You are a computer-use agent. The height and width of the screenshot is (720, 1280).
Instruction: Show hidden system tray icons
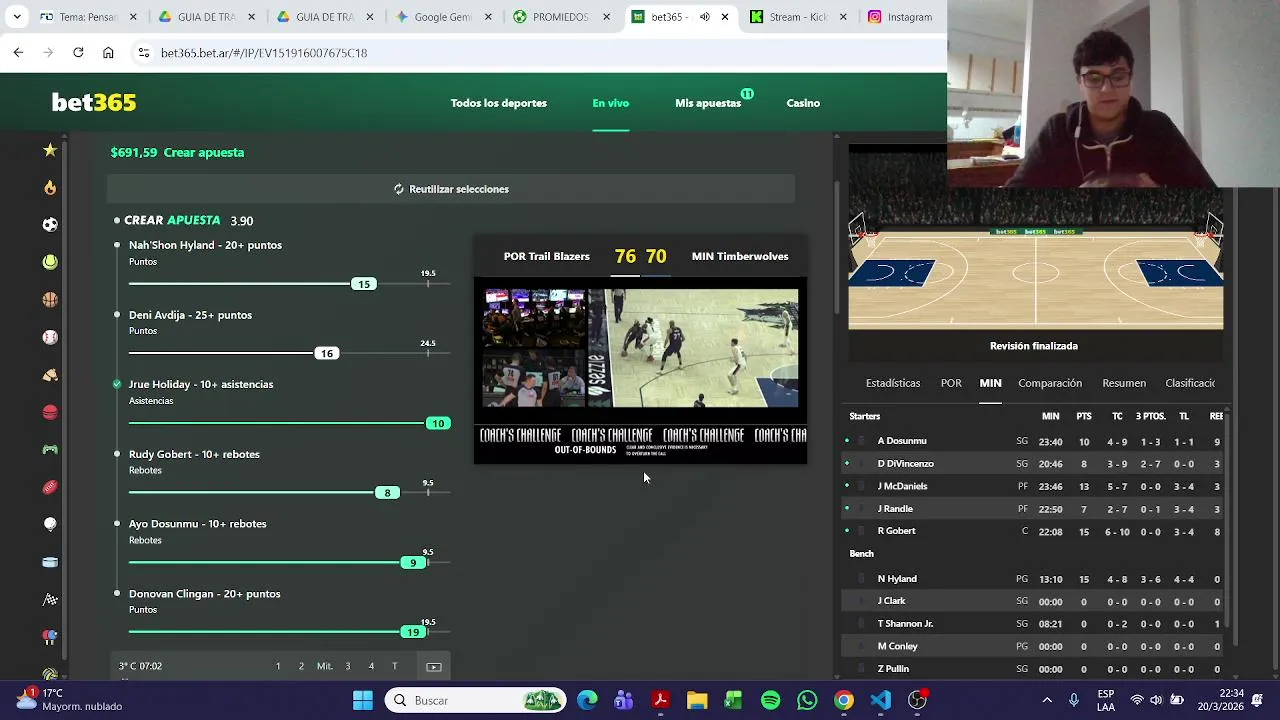[1047, 700]
